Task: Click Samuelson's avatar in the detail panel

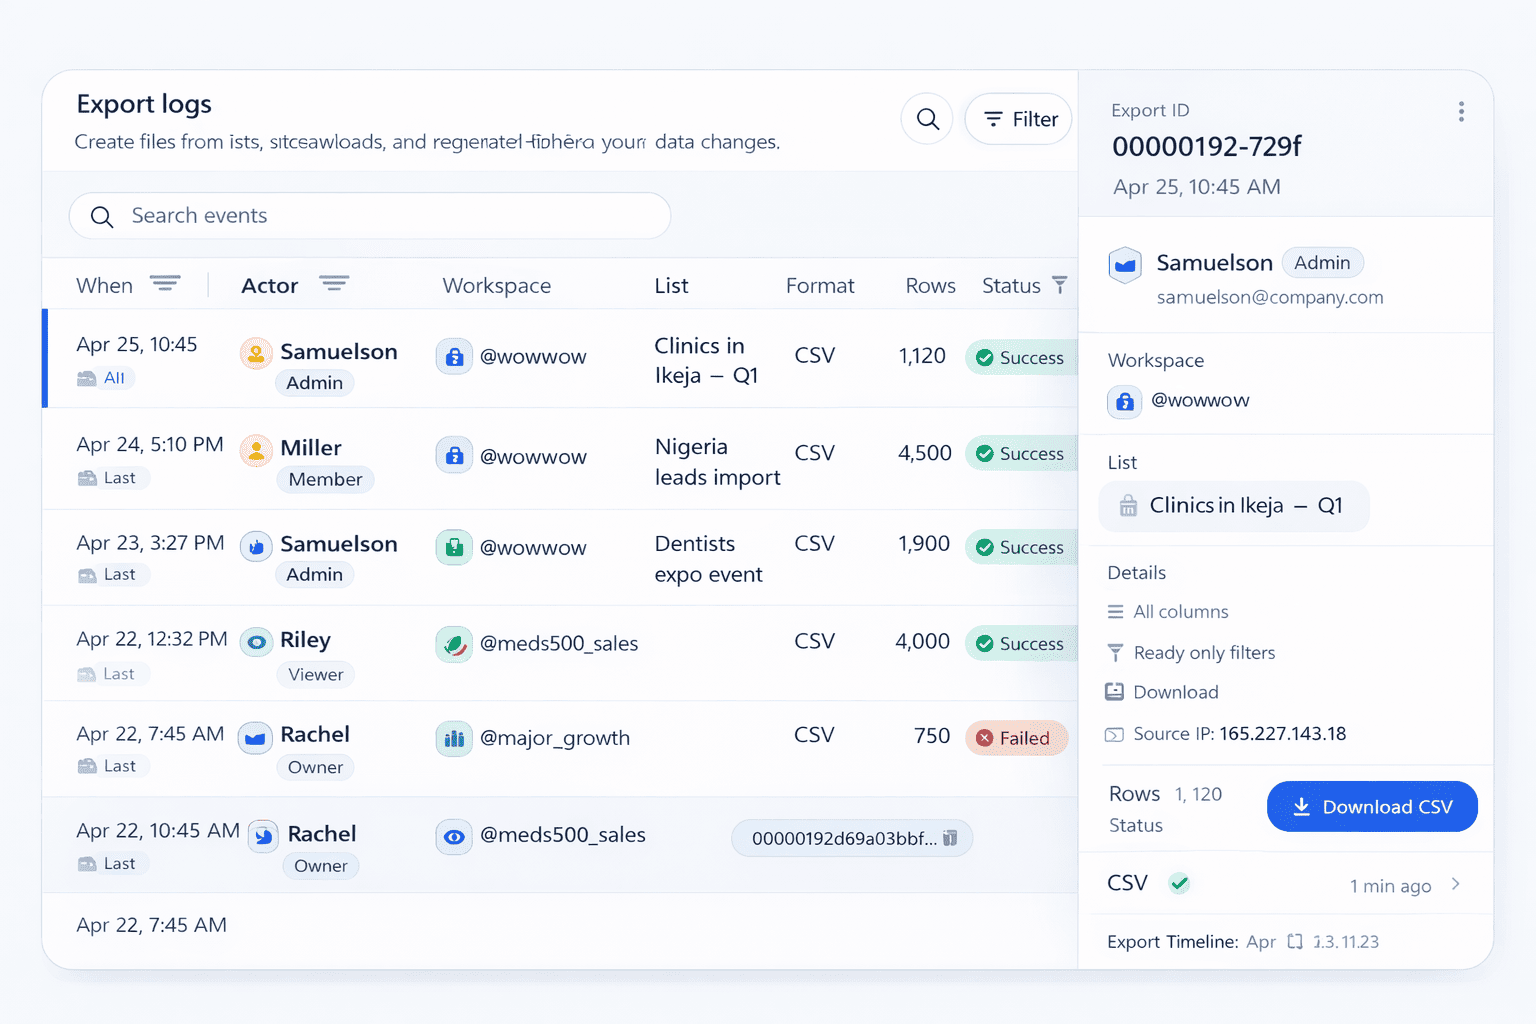Action: tap(1125, 265)
